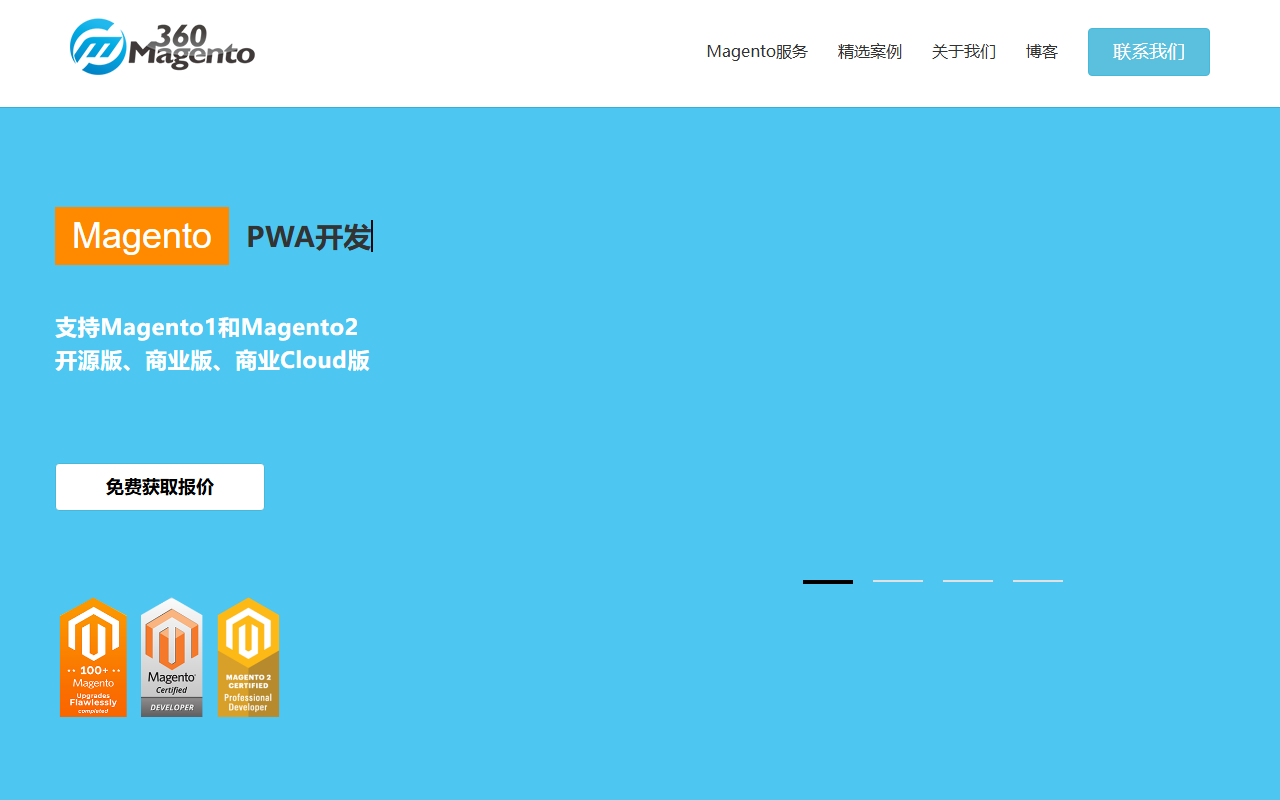Click the 100+ Magento Upgrades badge
The height and width of the screenshot is (800, 1280).
[93, 657]
